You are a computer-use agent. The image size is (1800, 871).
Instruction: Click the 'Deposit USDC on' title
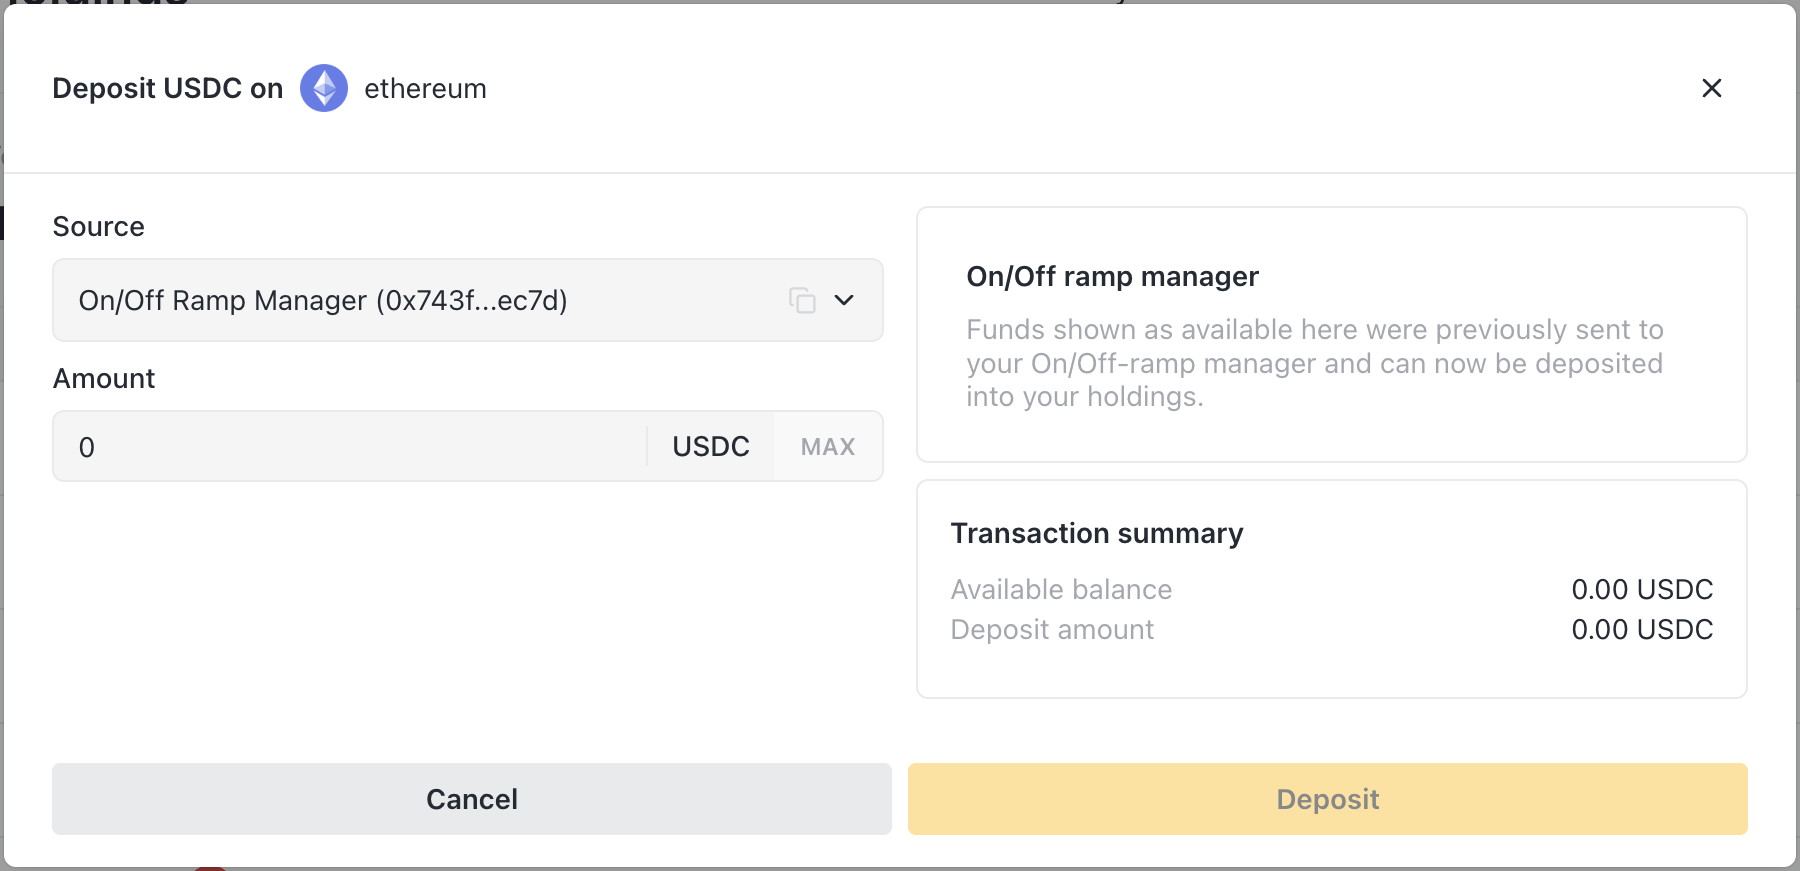tap(167, 89)
